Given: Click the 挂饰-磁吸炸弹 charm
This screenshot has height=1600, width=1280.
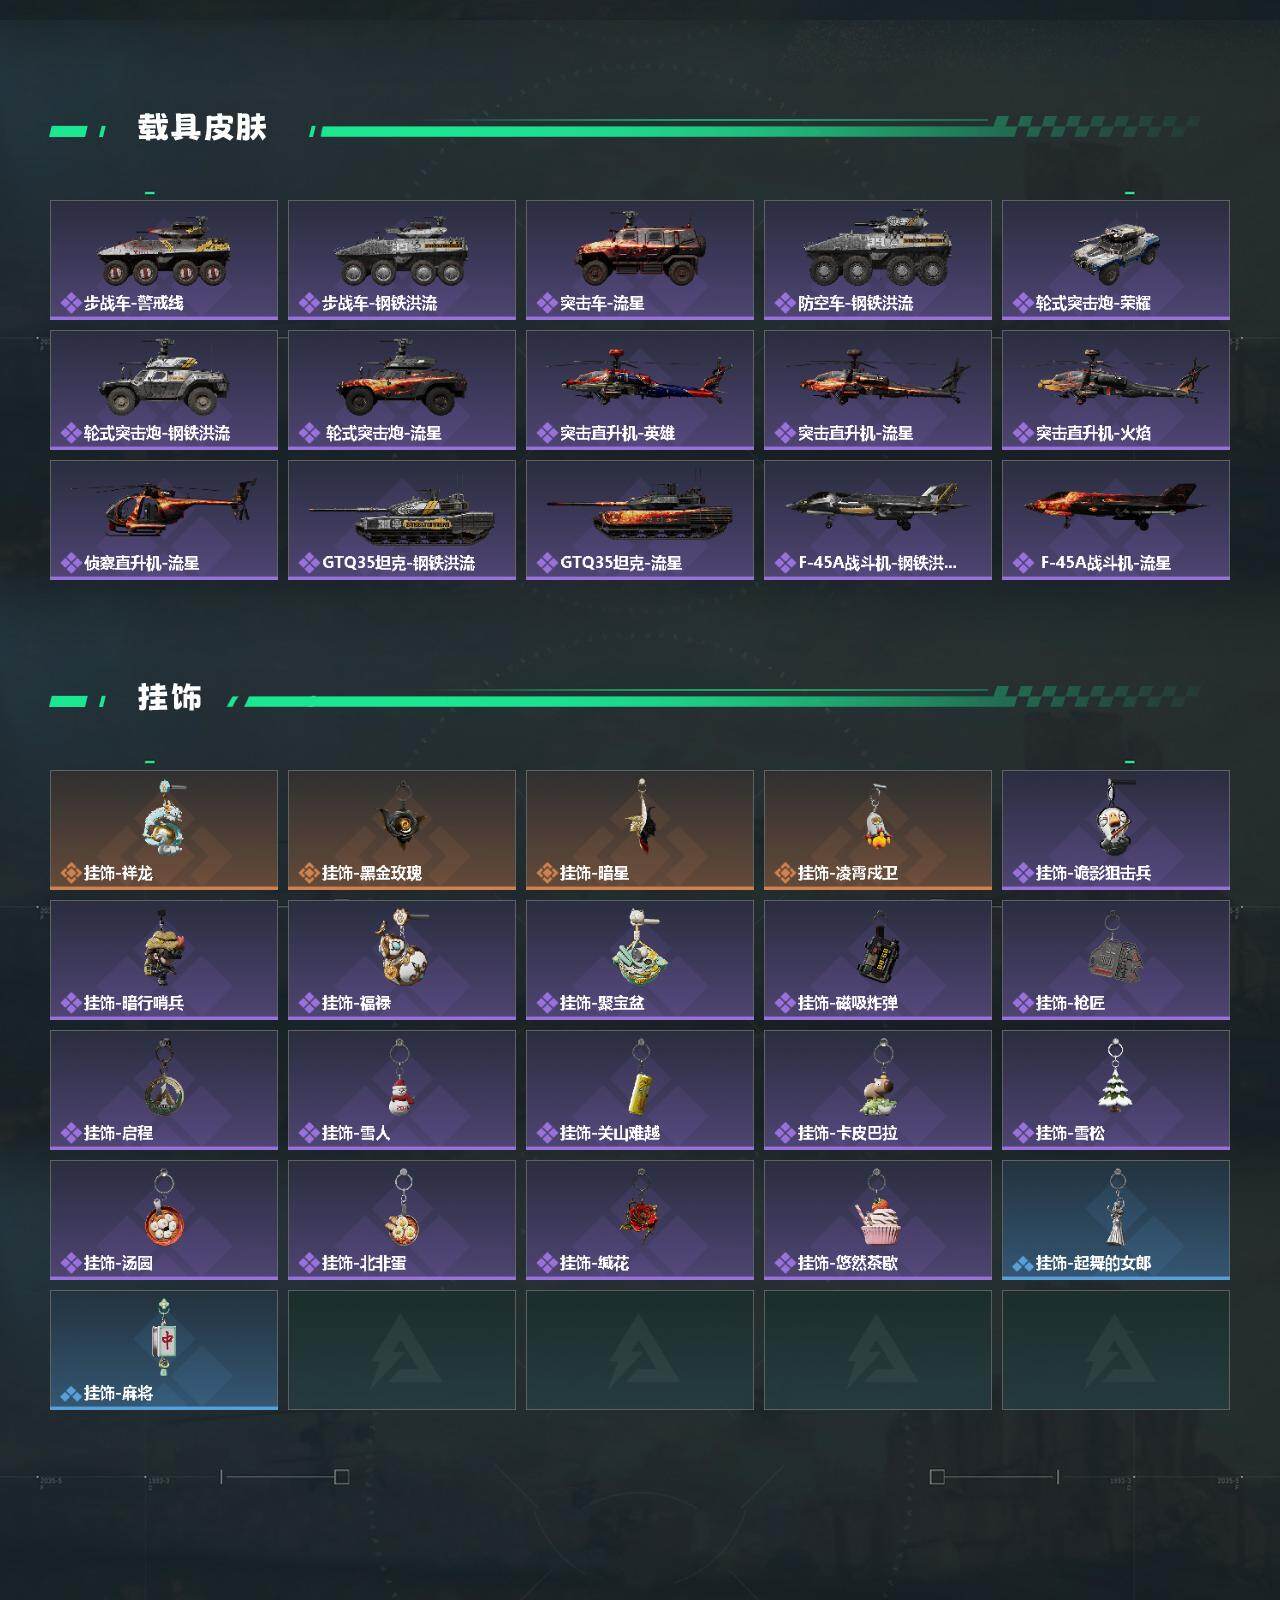Looking at the screenshot, I should coord(878,960).
